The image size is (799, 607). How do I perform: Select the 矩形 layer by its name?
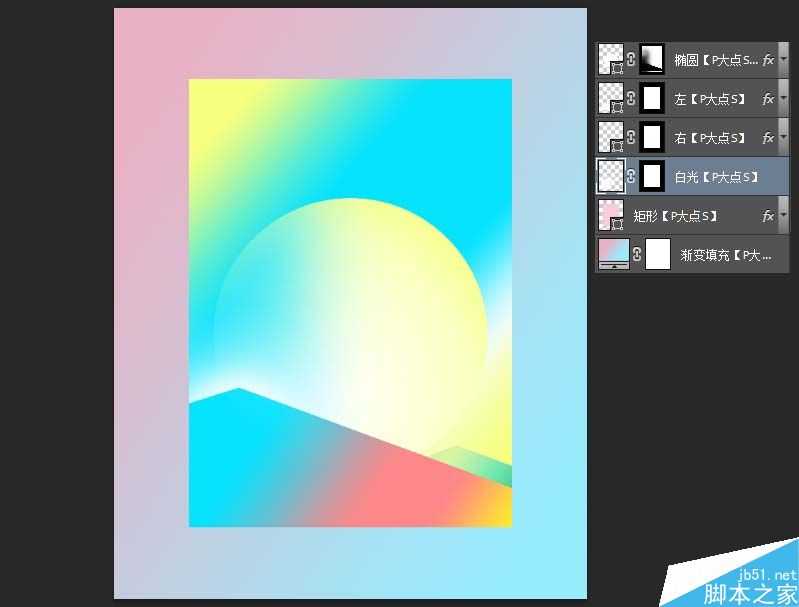675,216
